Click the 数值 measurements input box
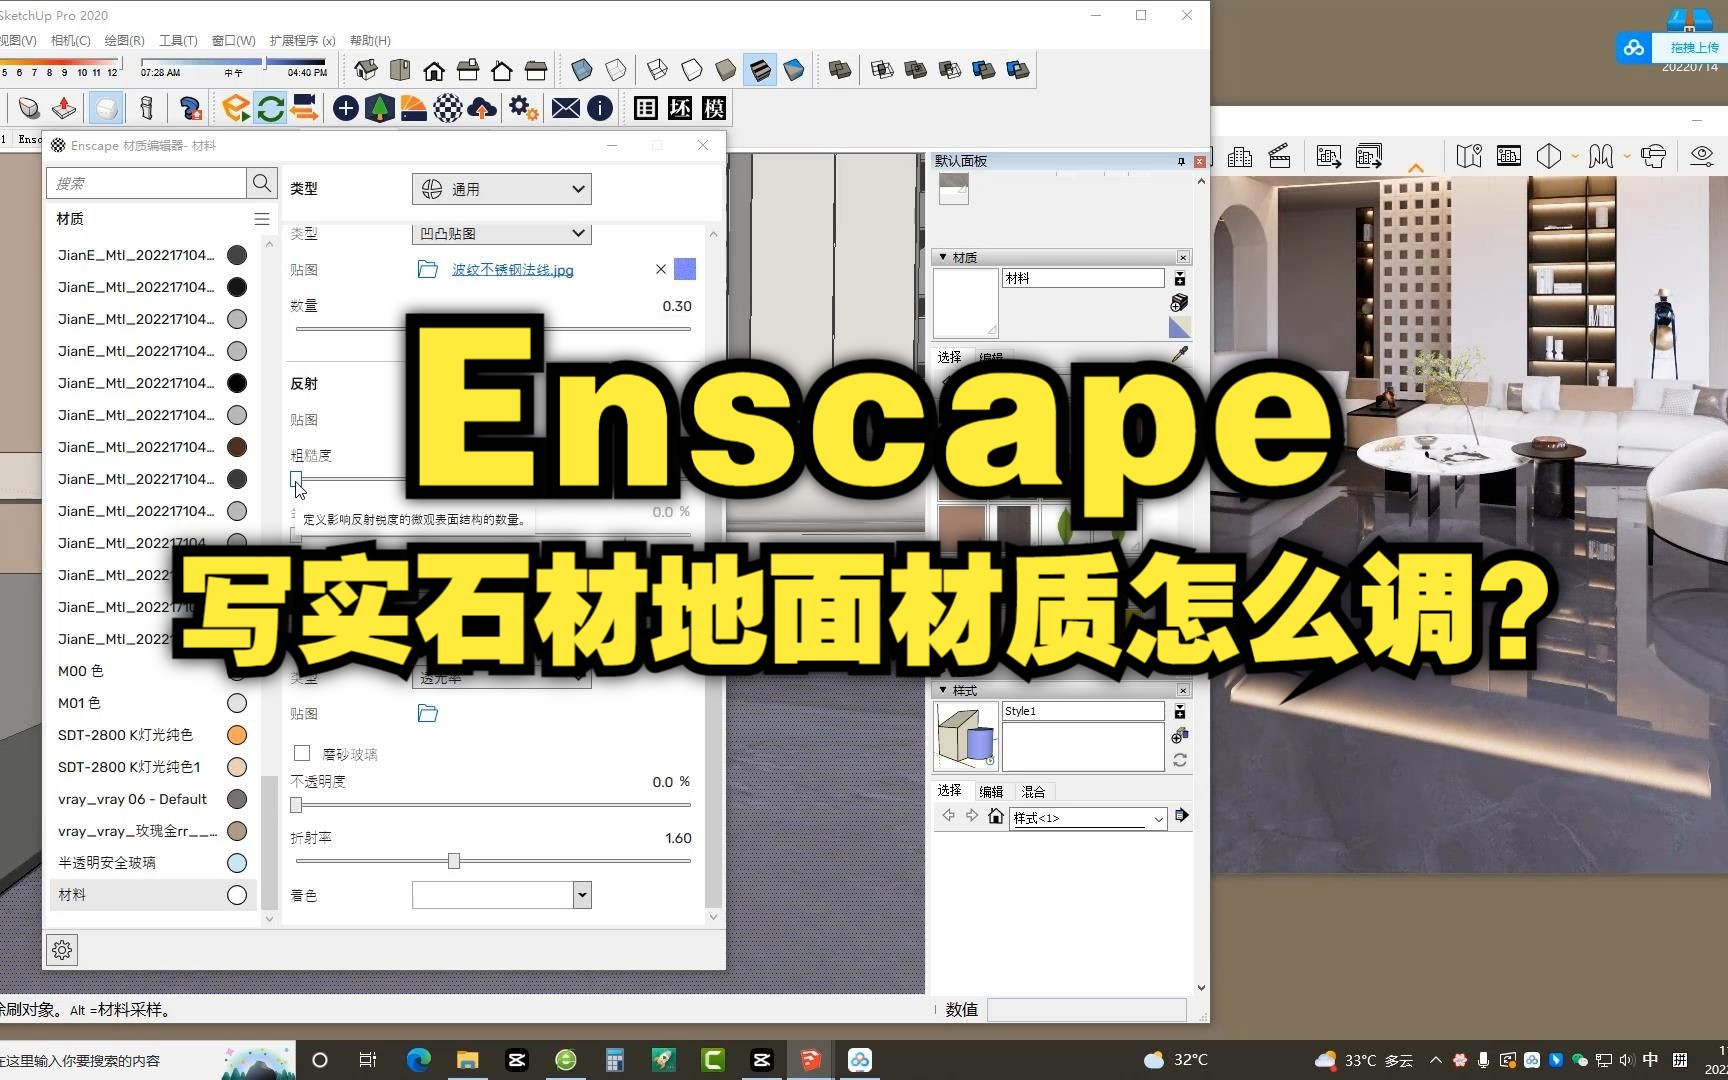Viewport: 1728px width, 1080px height. click(1087, 1010)
